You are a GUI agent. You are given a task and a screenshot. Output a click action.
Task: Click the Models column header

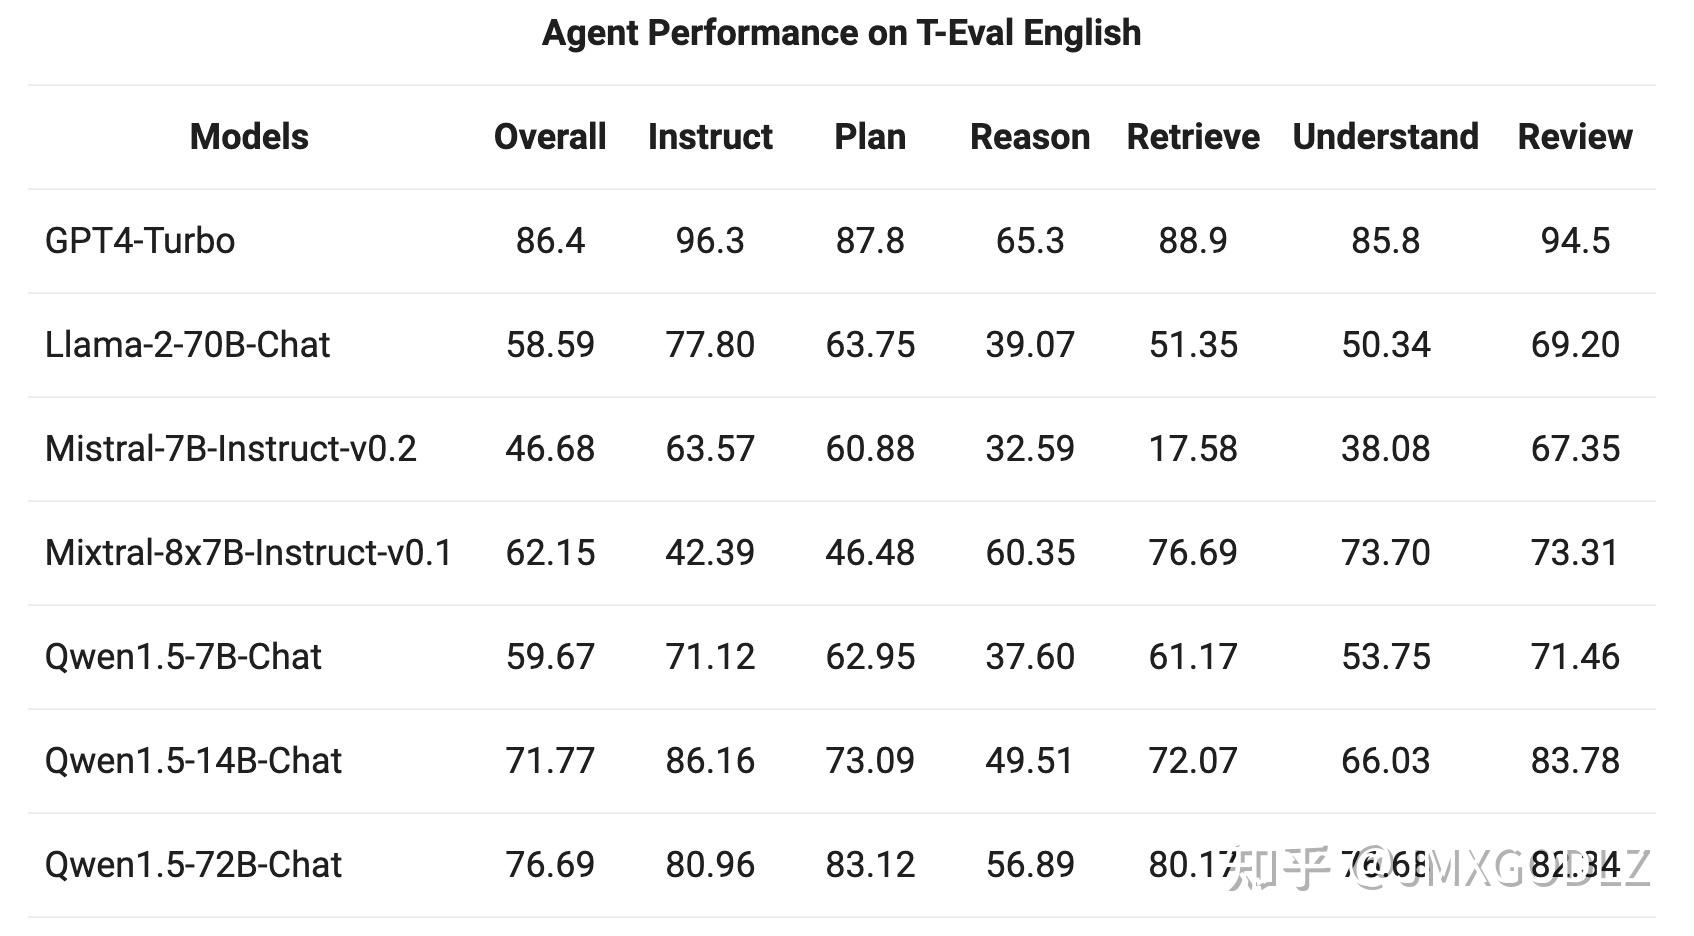point(249,137)
